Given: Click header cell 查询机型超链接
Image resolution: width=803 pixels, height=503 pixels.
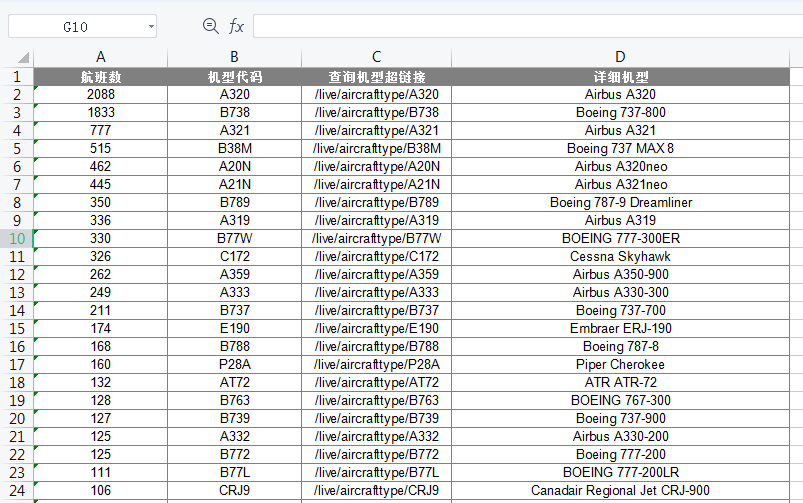Looking at the screenshot, I should click(376, 77).
